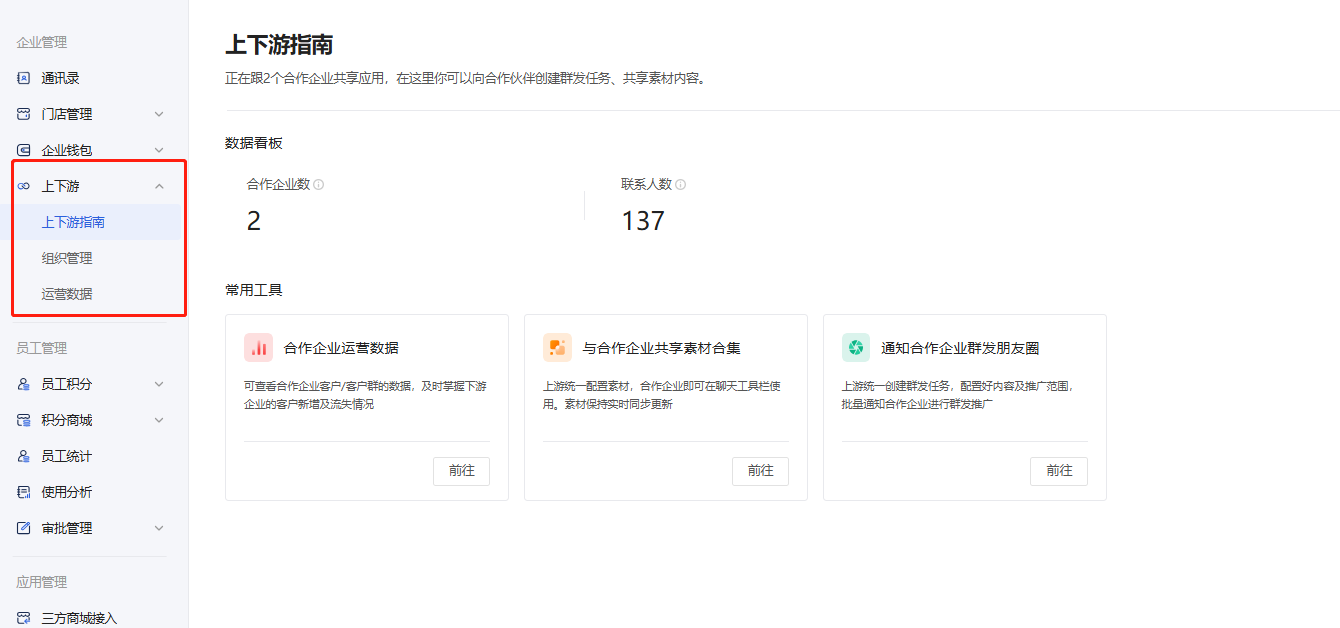Expand the 门店管理 chevron
The height and width of the screenshot is (628, 1340).
point(159,114)
